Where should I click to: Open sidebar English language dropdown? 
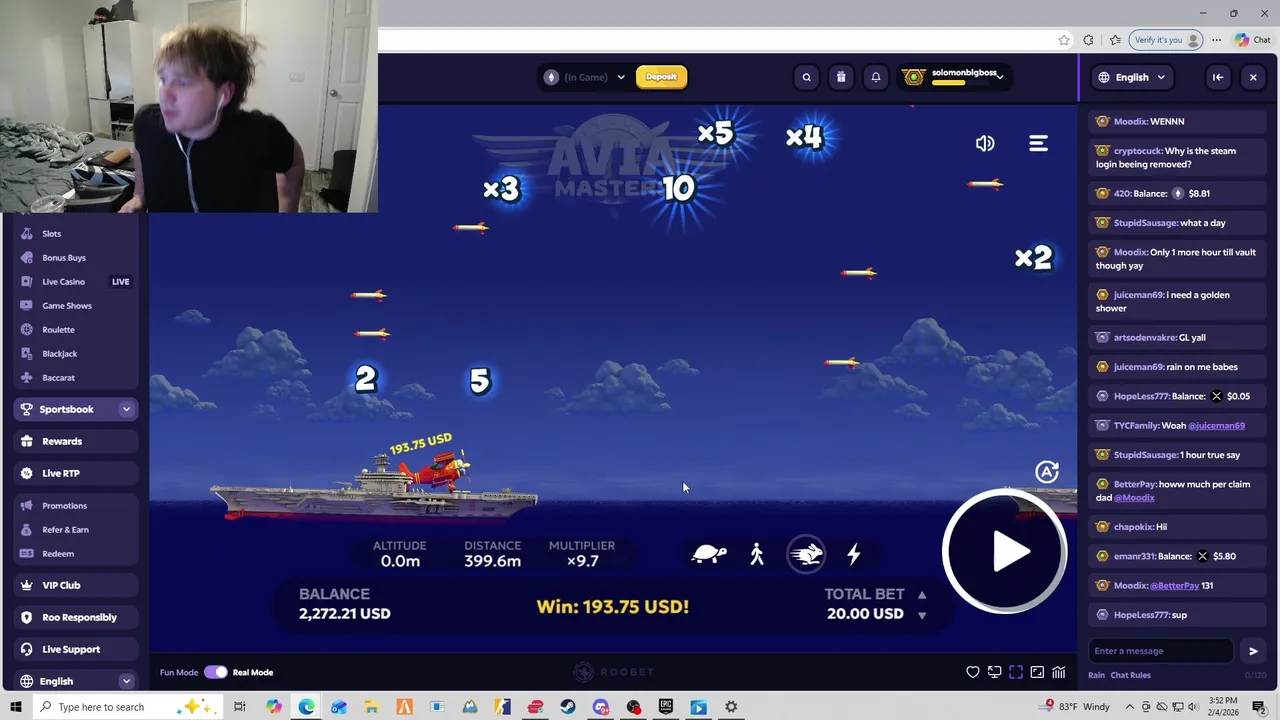tap(76, 681)
